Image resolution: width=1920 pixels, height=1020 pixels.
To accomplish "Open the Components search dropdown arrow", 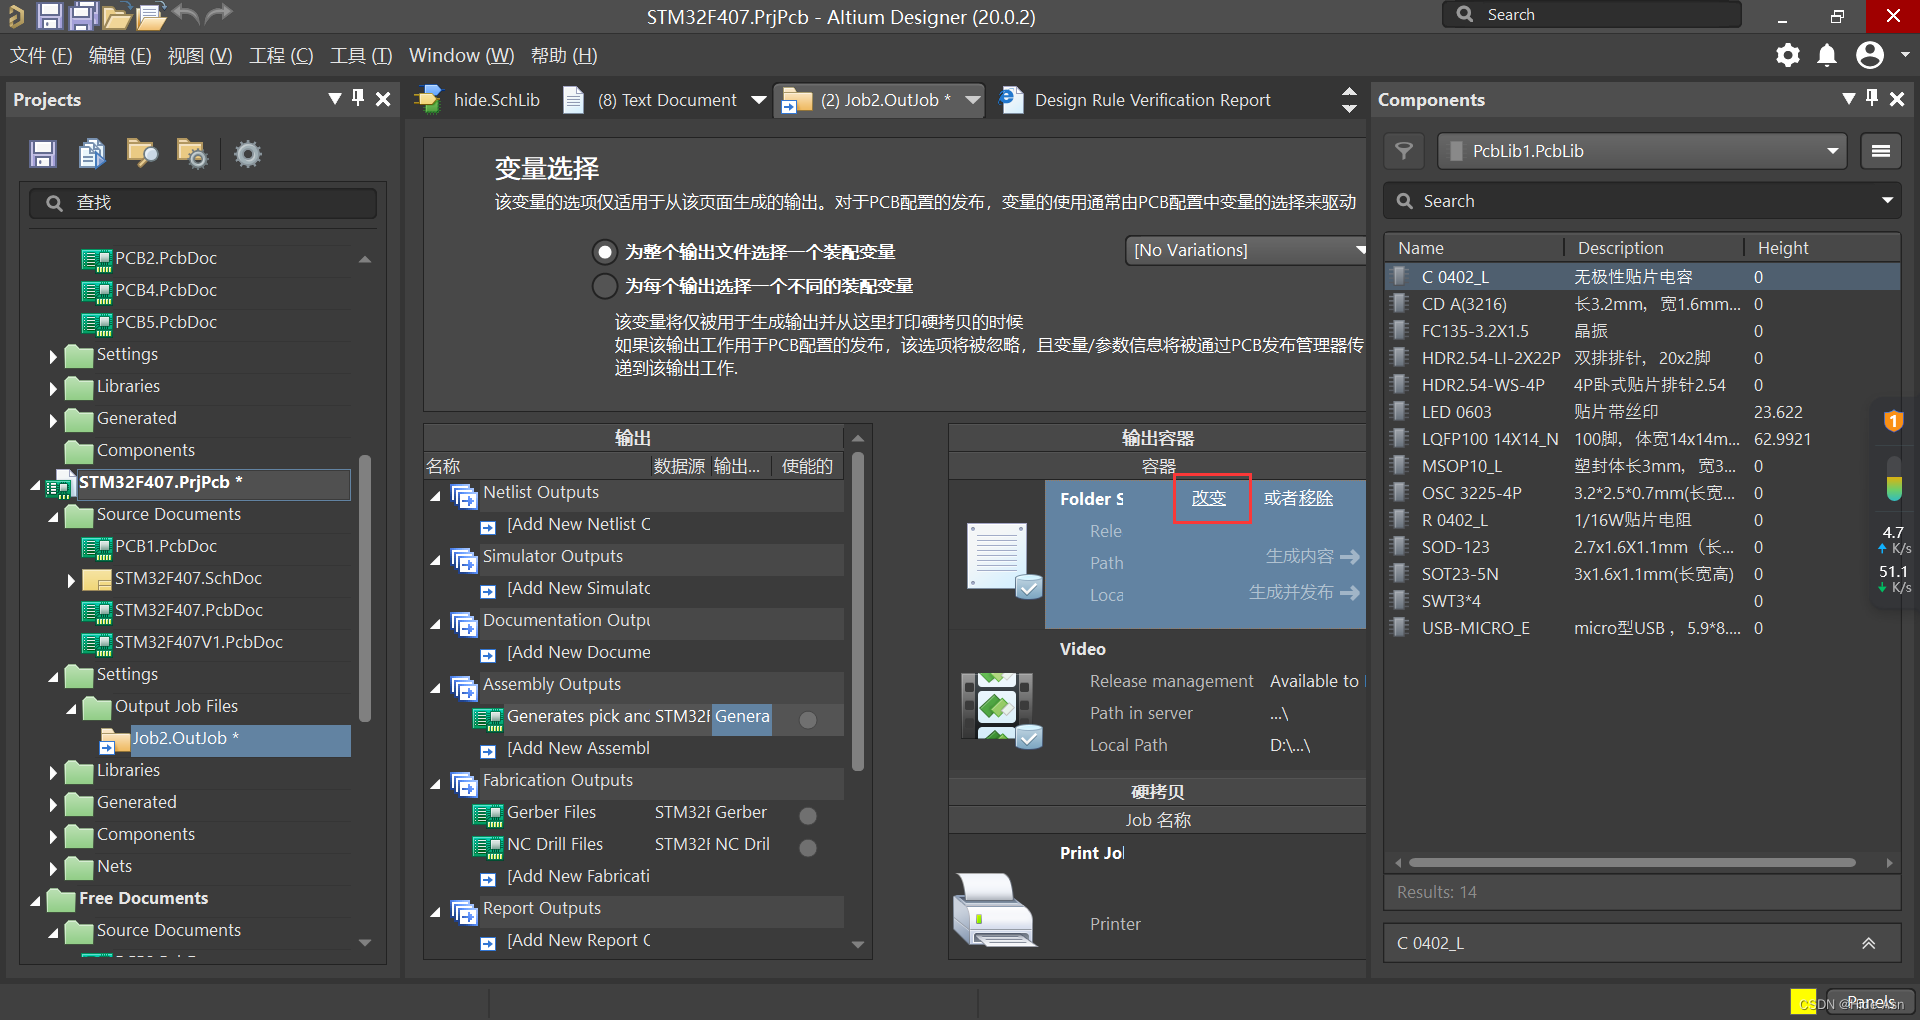I will pos(1887,201).
